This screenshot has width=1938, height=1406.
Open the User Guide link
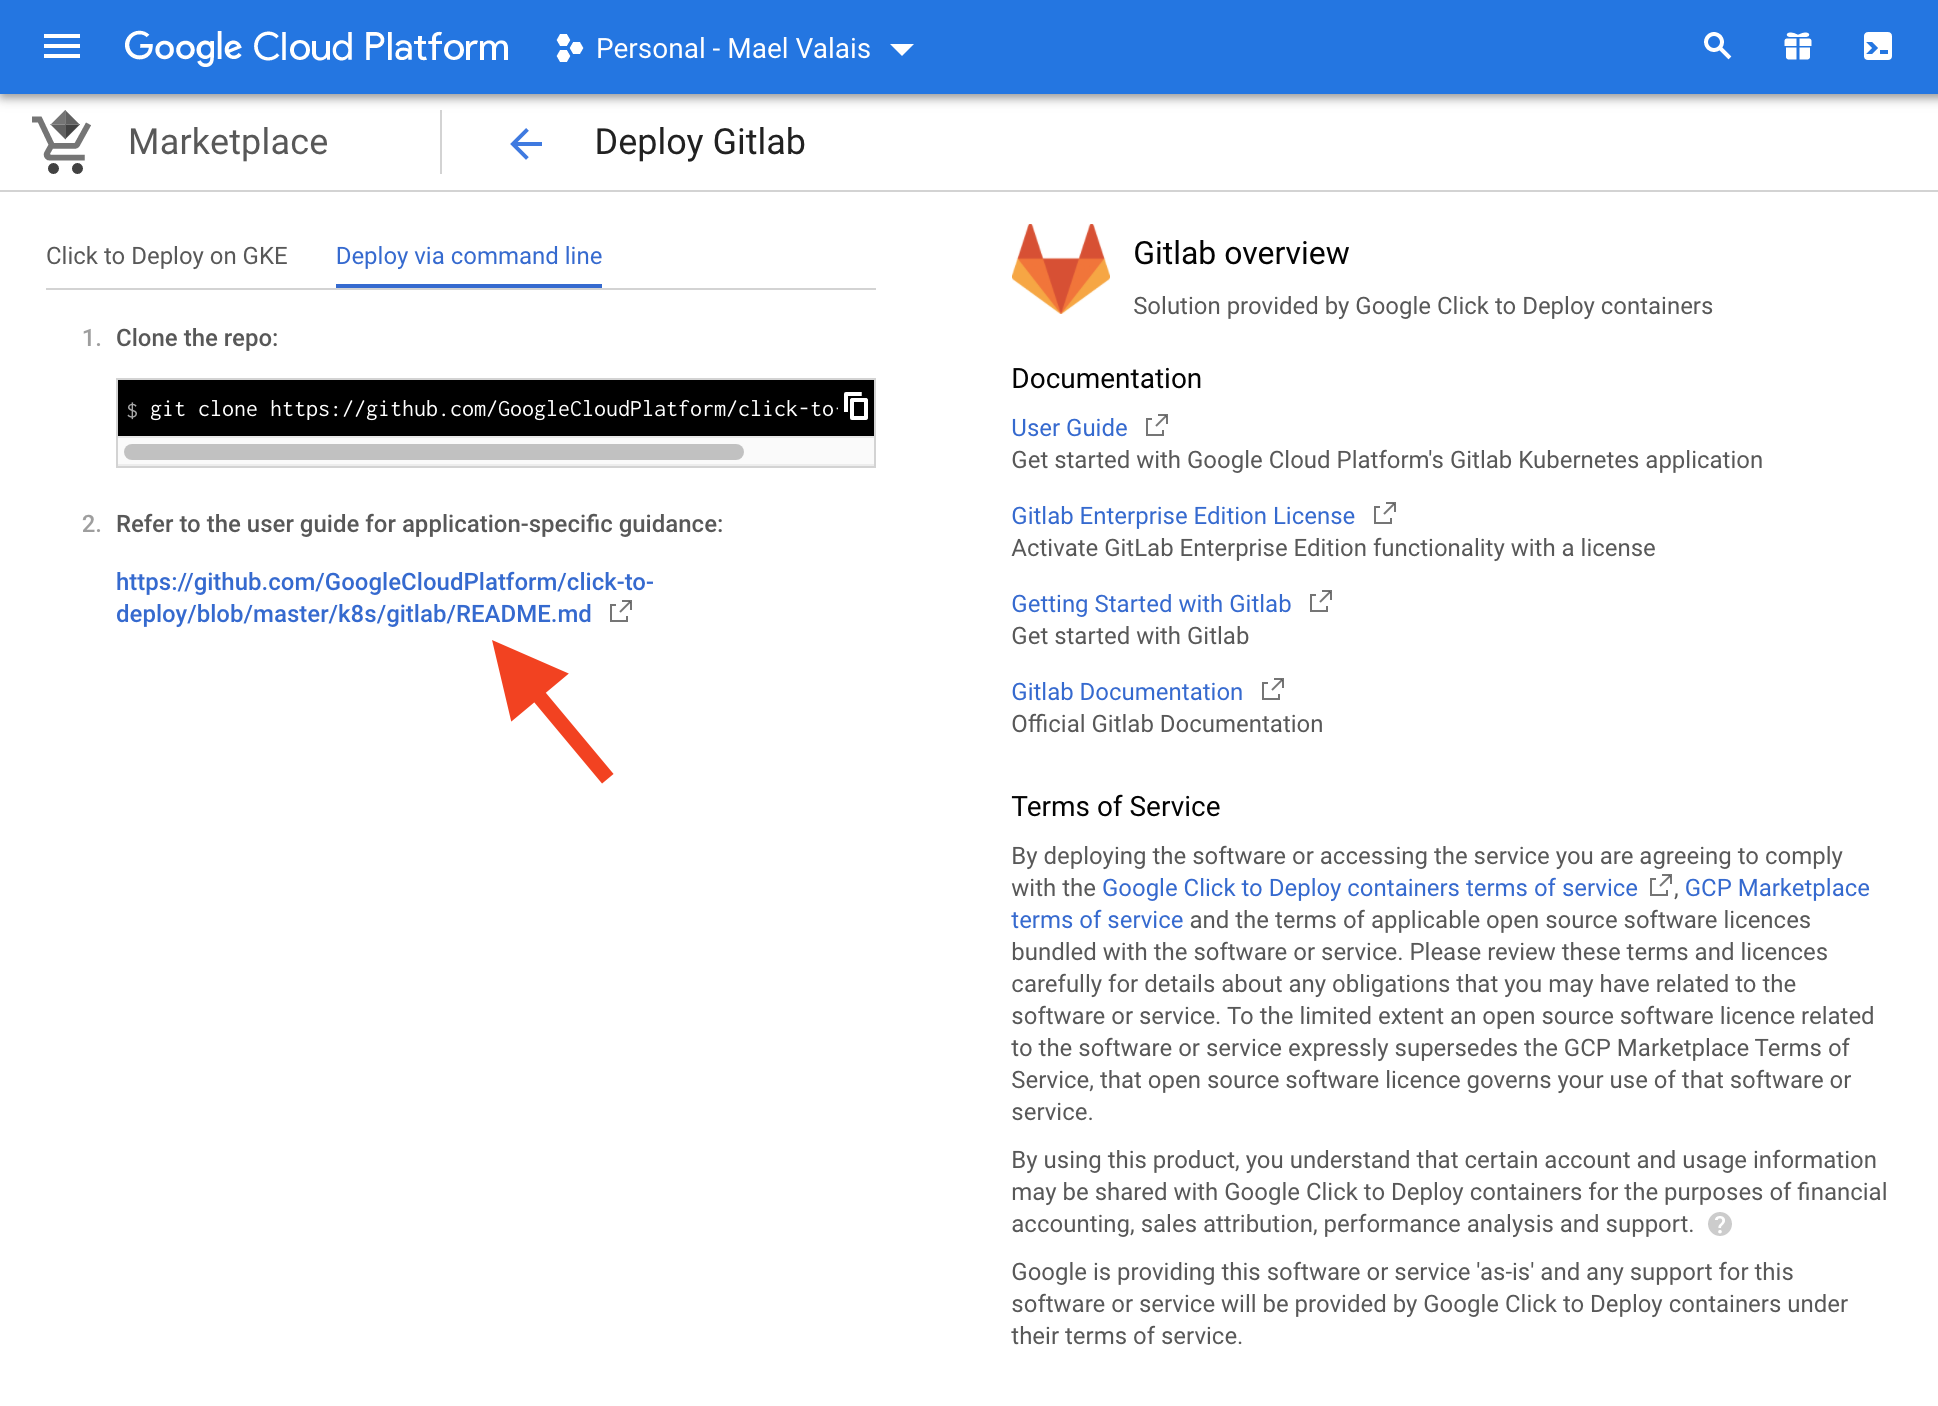[x=1069, y=428]
